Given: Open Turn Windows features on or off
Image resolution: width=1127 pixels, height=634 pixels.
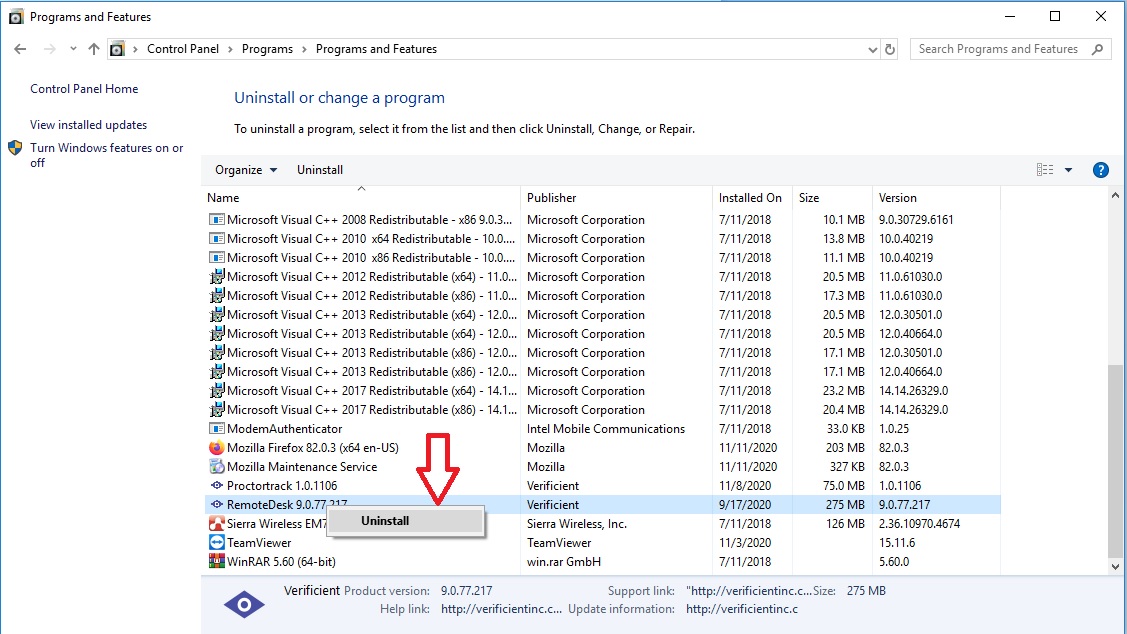Looking at the screenshot, I should (x=106, y=155).
